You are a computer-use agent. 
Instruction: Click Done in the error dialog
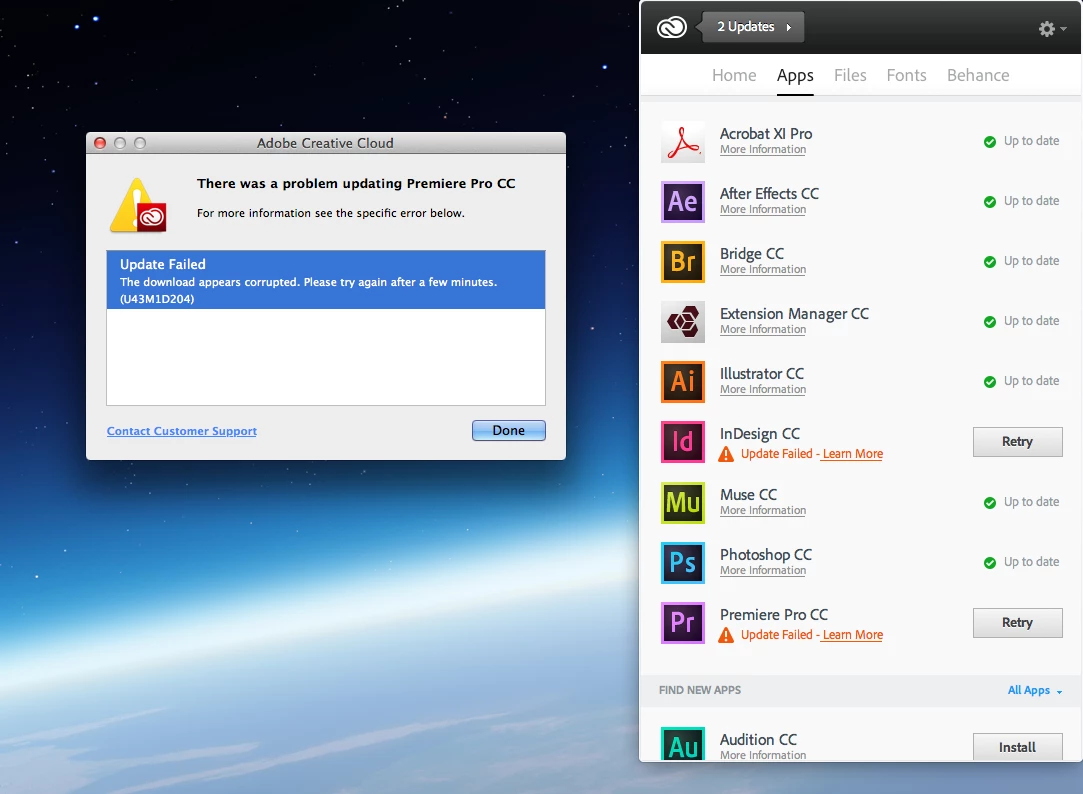(508, 430)
